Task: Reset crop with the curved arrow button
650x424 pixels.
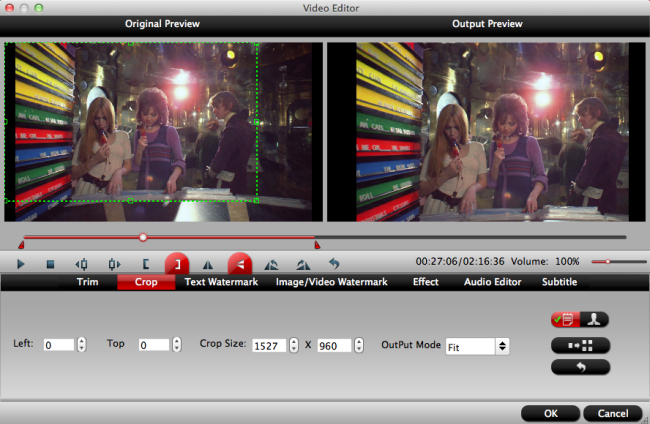Action: tap(580, 367)
